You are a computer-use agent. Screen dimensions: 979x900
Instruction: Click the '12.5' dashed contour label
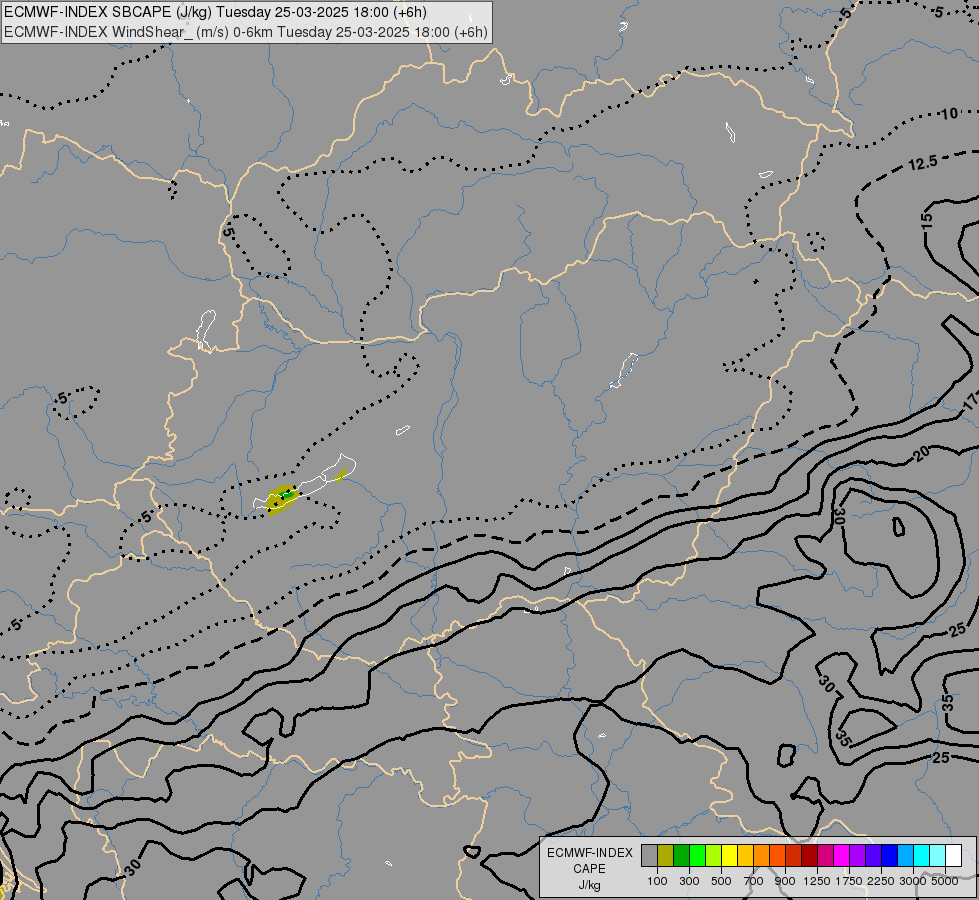[923, 164]
